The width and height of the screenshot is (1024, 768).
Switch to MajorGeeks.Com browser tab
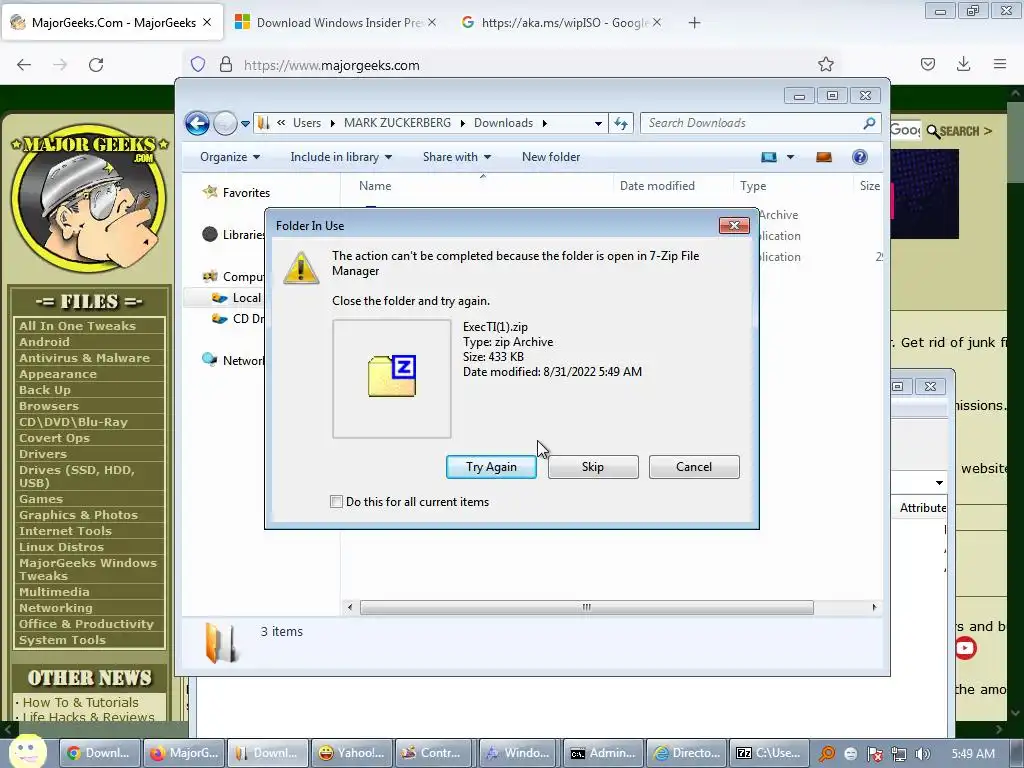click(111, 23)
